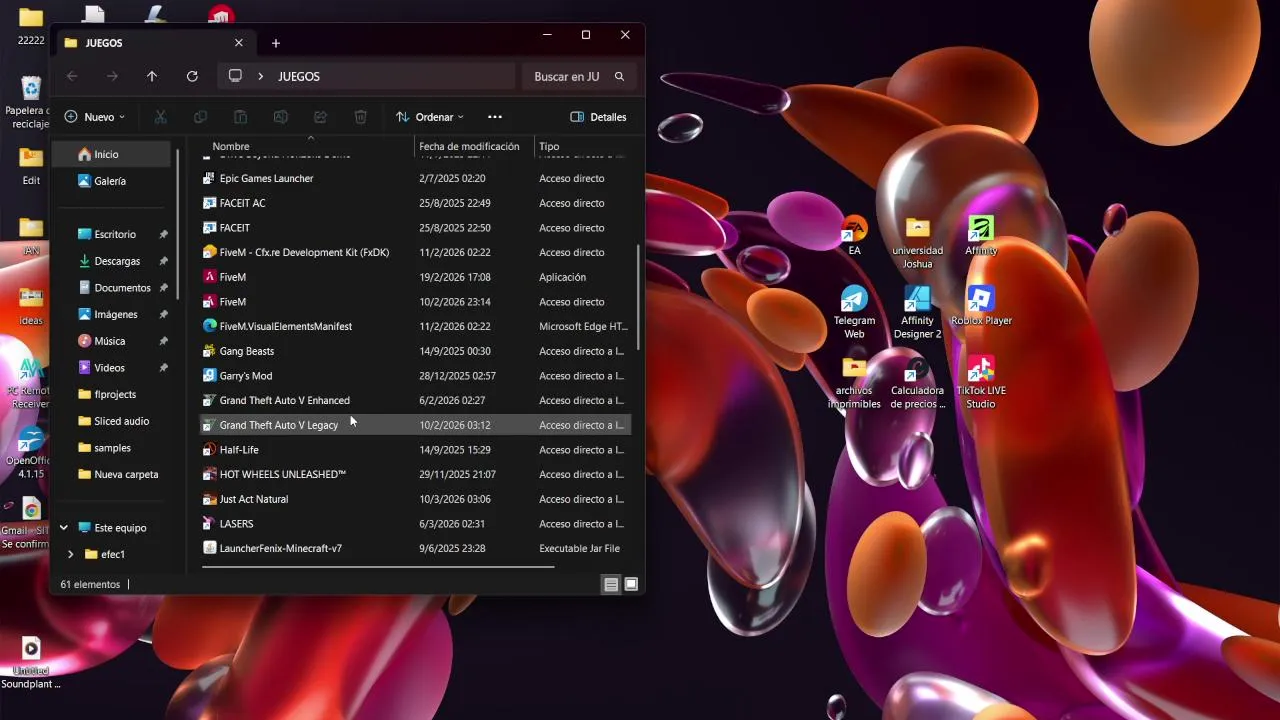The image size is (1280, 720).
Task: Click JUEGOS in address breadcrumb
Action: (x=299, y=76)
